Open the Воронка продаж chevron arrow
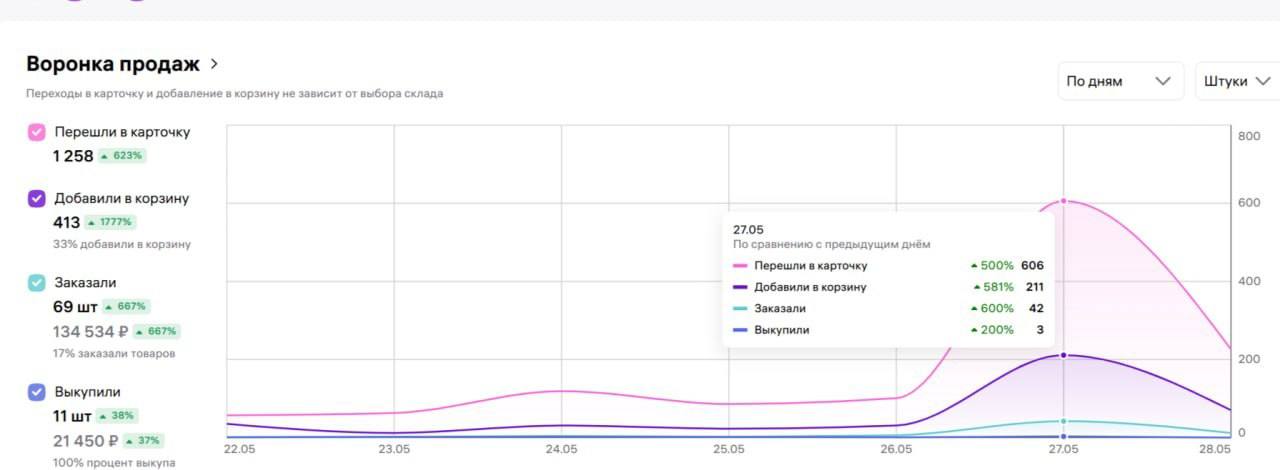Viewport: 1280px width, 470px height. pos(213,64)
